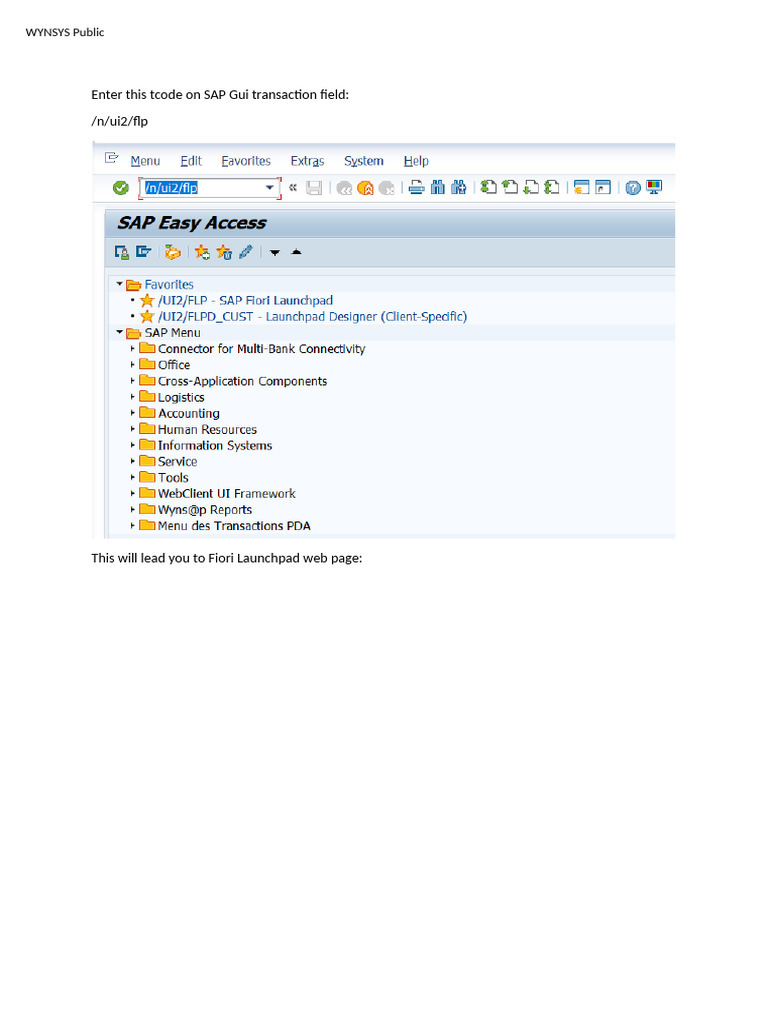This screenshot has width=768, height=1024.
Task: Expand the Logistics folder
Action: tap(133, 397)
